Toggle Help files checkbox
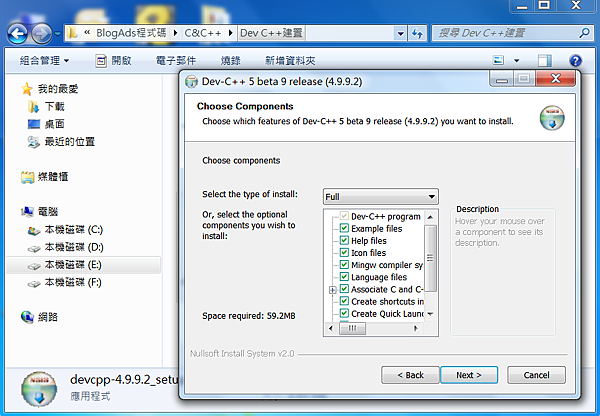600x416 pixels. [344, 240]
